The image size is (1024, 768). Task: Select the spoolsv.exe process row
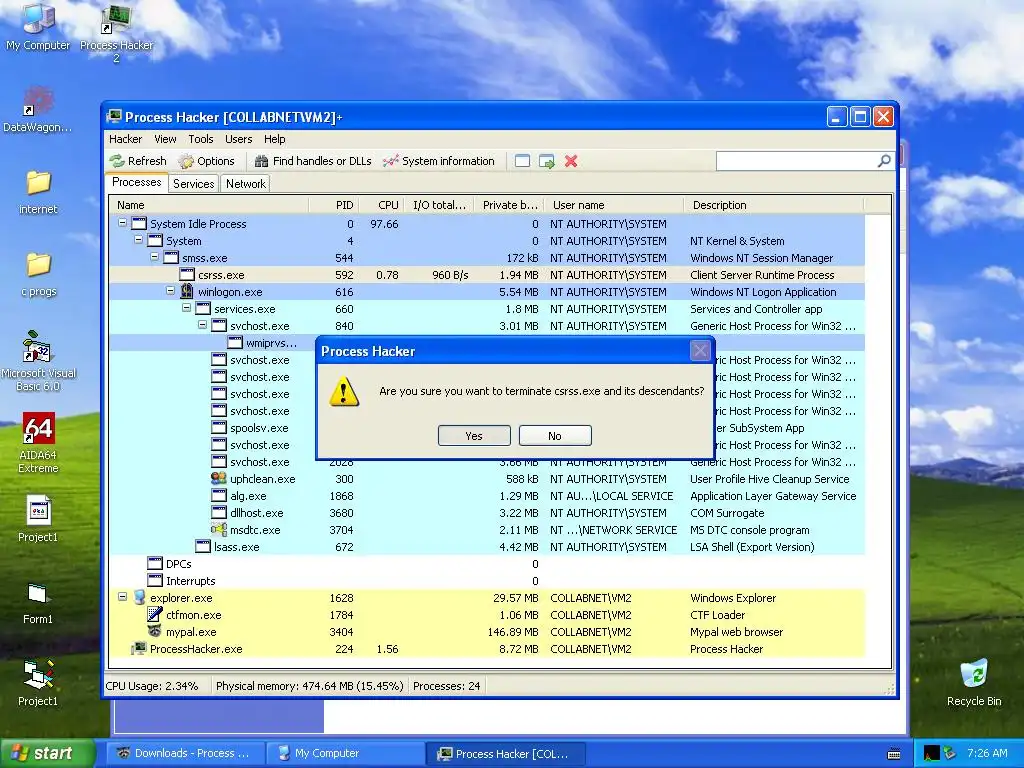coord(487,428)
